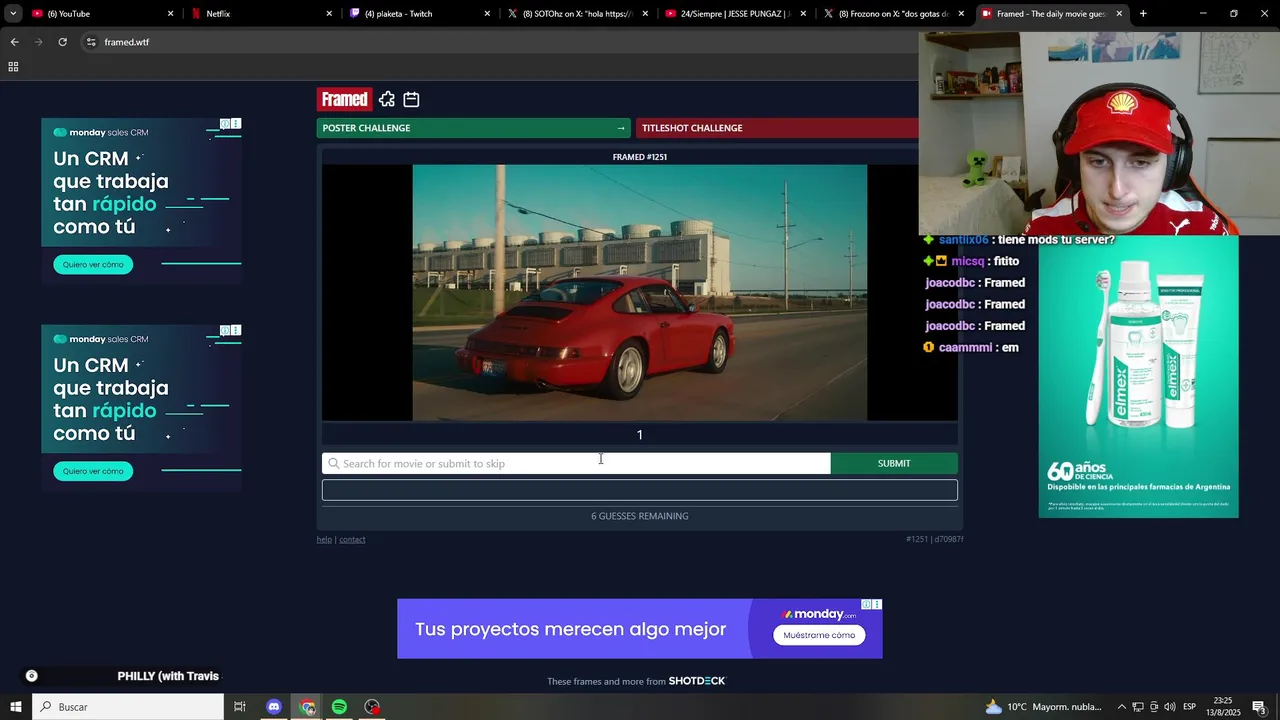Go back in browser history
Image resolution: width=1280 pixels, height=720 pixels.
(14, 42)
